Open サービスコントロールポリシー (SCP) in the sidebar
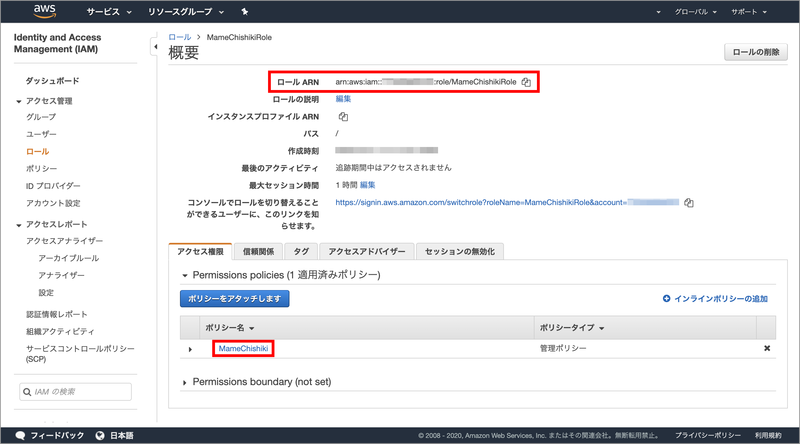The height and width of the screenshot is (444, 800). 80,354
